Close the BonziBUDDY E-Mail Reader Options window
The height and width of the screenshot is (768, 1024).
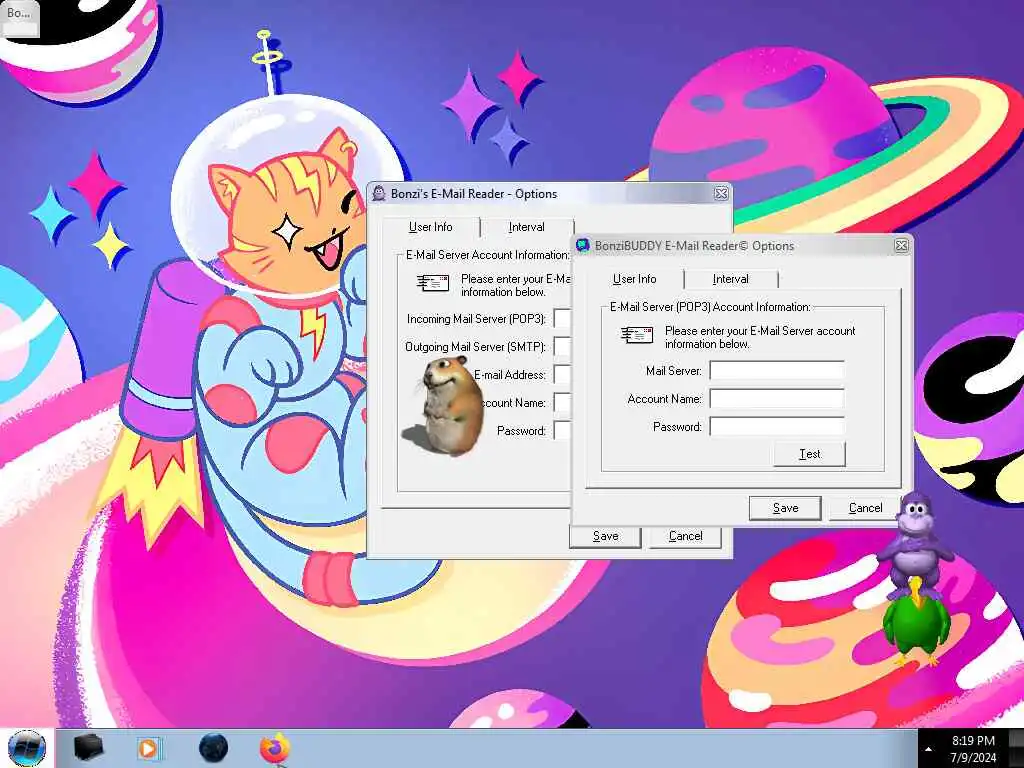tap(901, 246)
